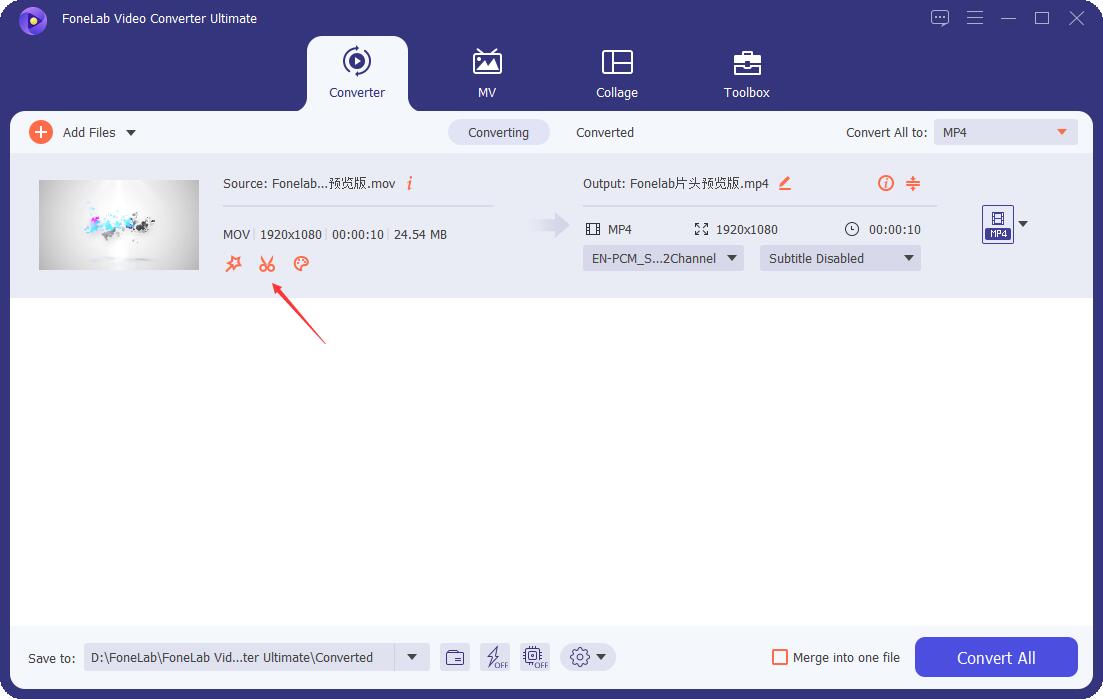Screen dimensions: 1103x699
Task: Click the source file info icon
Action: click(409, 183)
